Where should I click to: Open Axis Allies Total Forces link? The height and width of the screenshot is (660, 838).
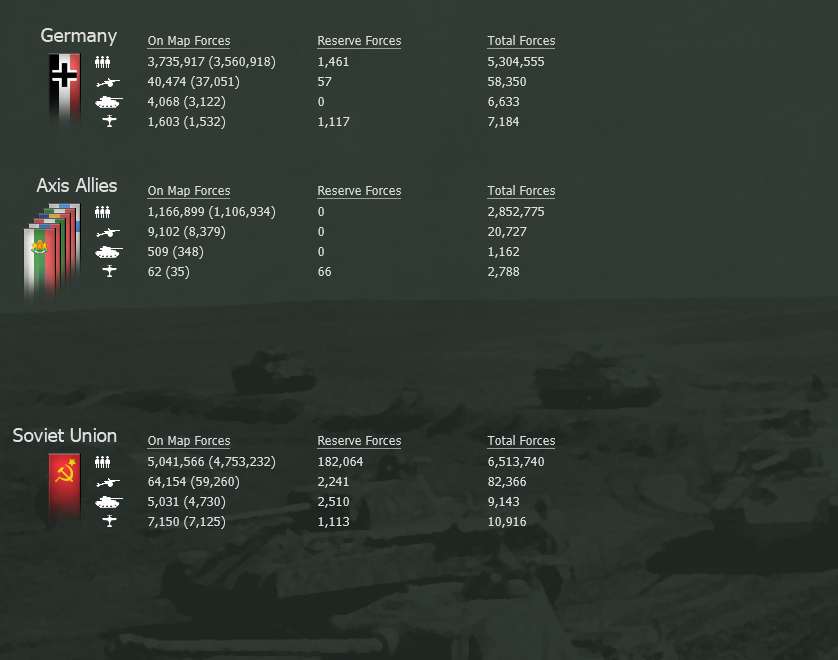click(521, 191)
